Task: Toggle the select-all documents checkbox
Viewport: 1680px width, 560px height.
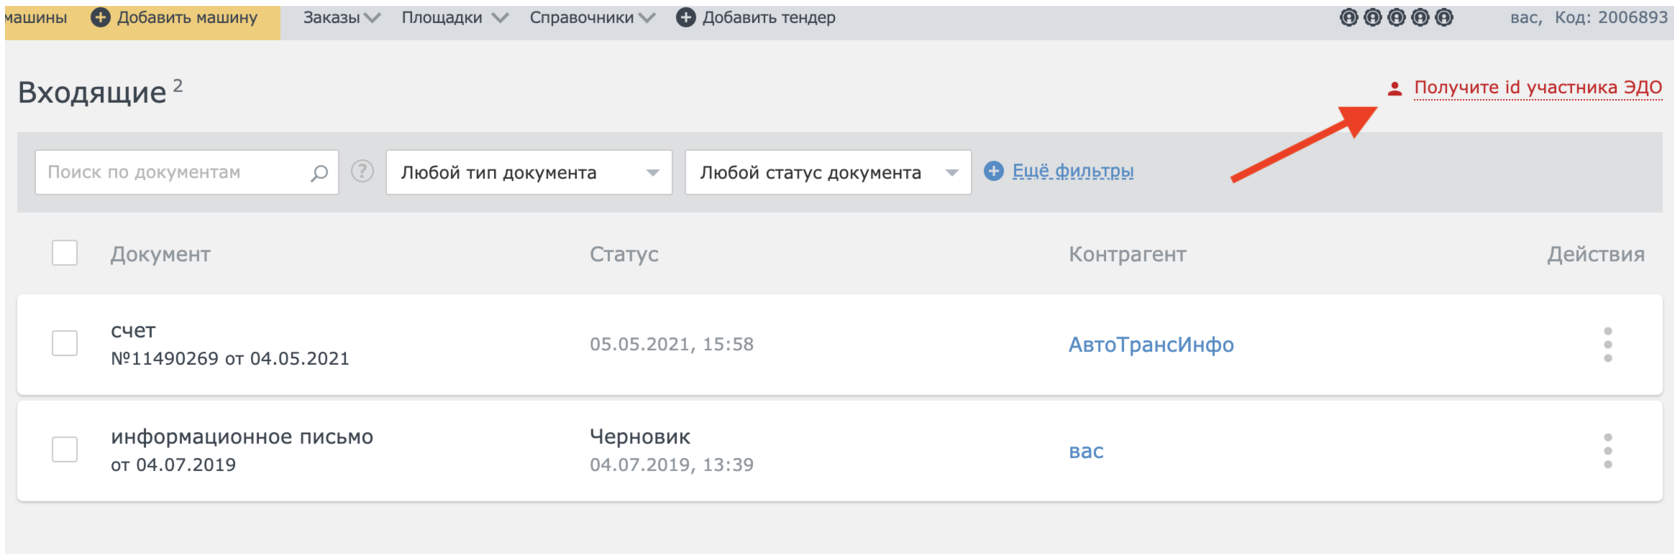Action: (x=65, y=253)
